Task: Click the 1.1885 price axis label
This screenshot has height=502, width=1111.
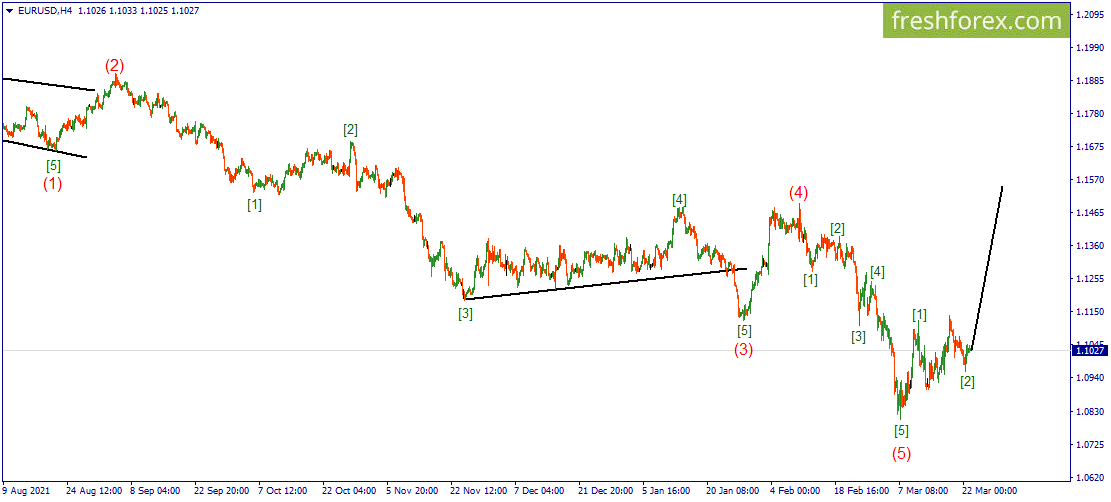Action: coord(1090,81)
